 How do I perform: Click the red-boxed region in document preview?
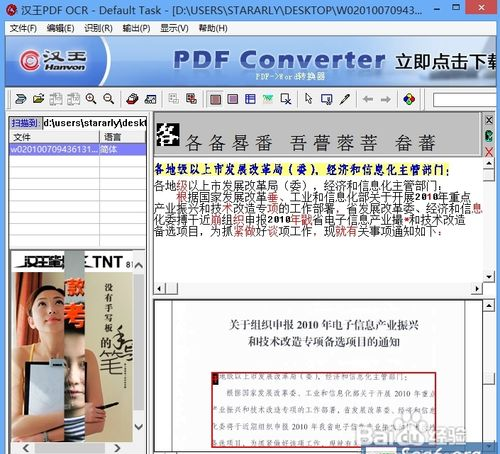click(323, 410)
